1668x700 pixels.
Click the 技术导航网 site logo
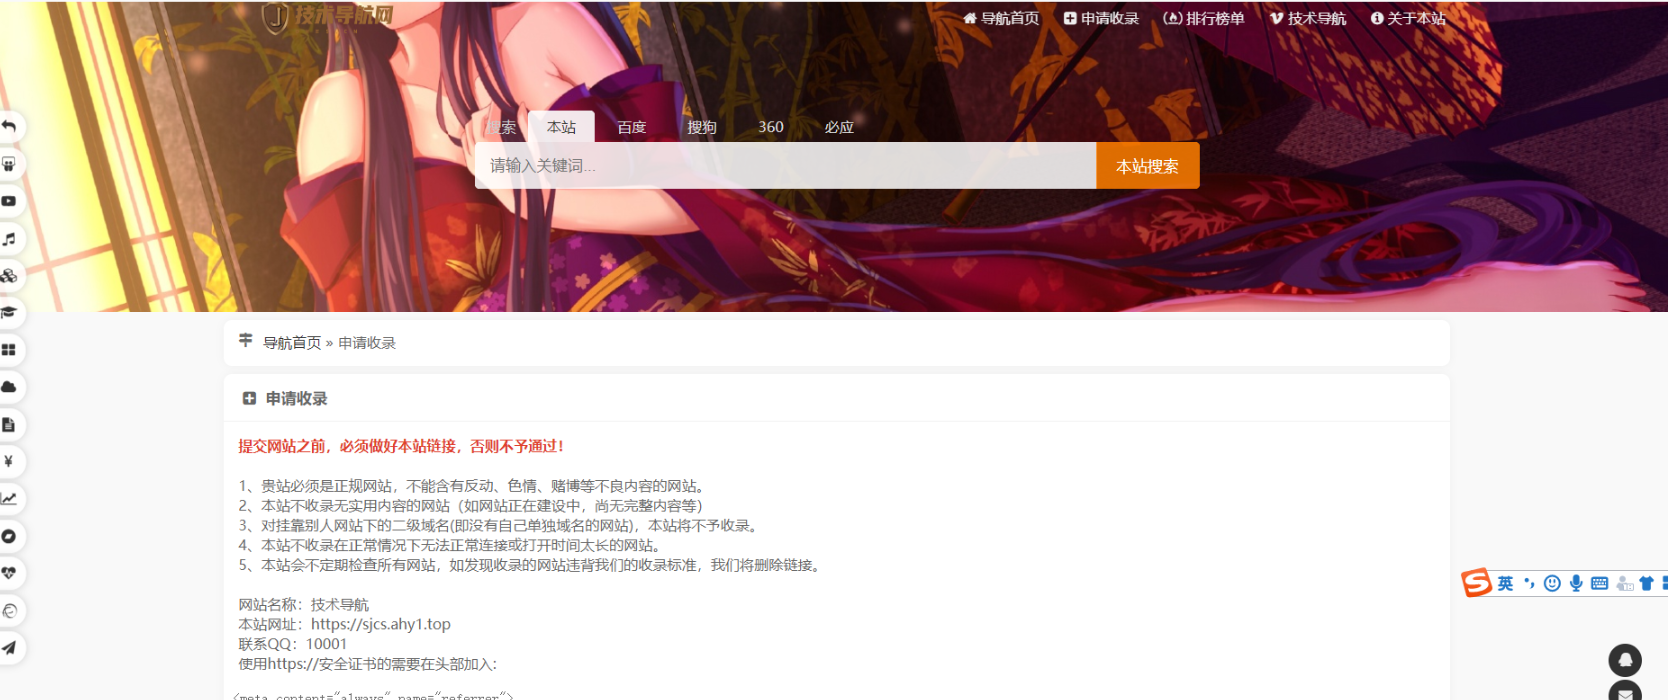coord(328,17)
